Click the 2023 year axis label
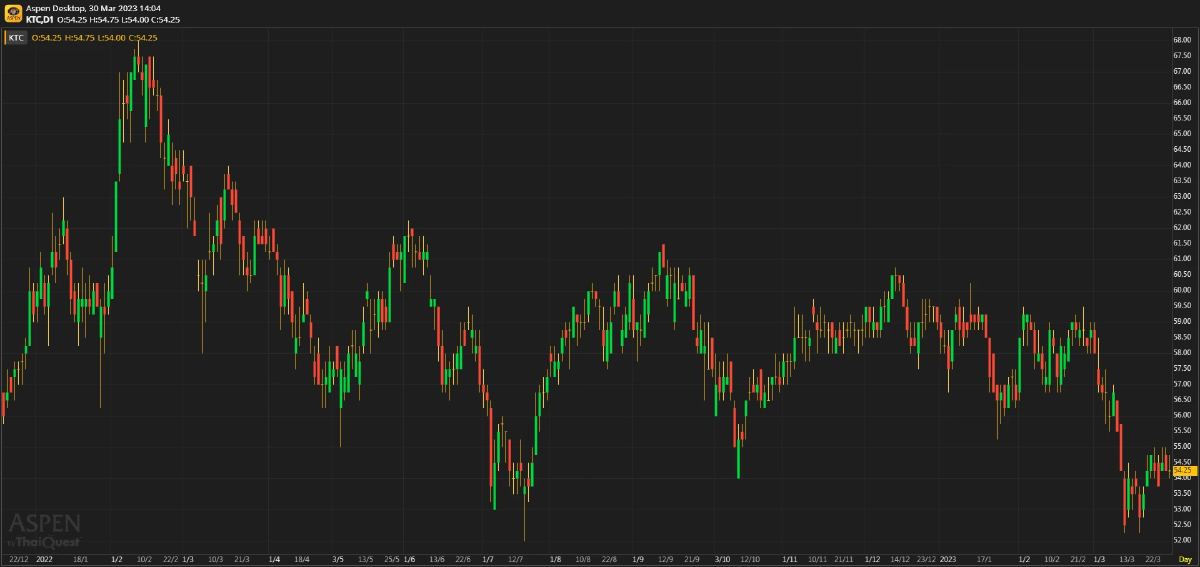The height and width of the screenshot is (567, 1200). click(x=949, y=560)
